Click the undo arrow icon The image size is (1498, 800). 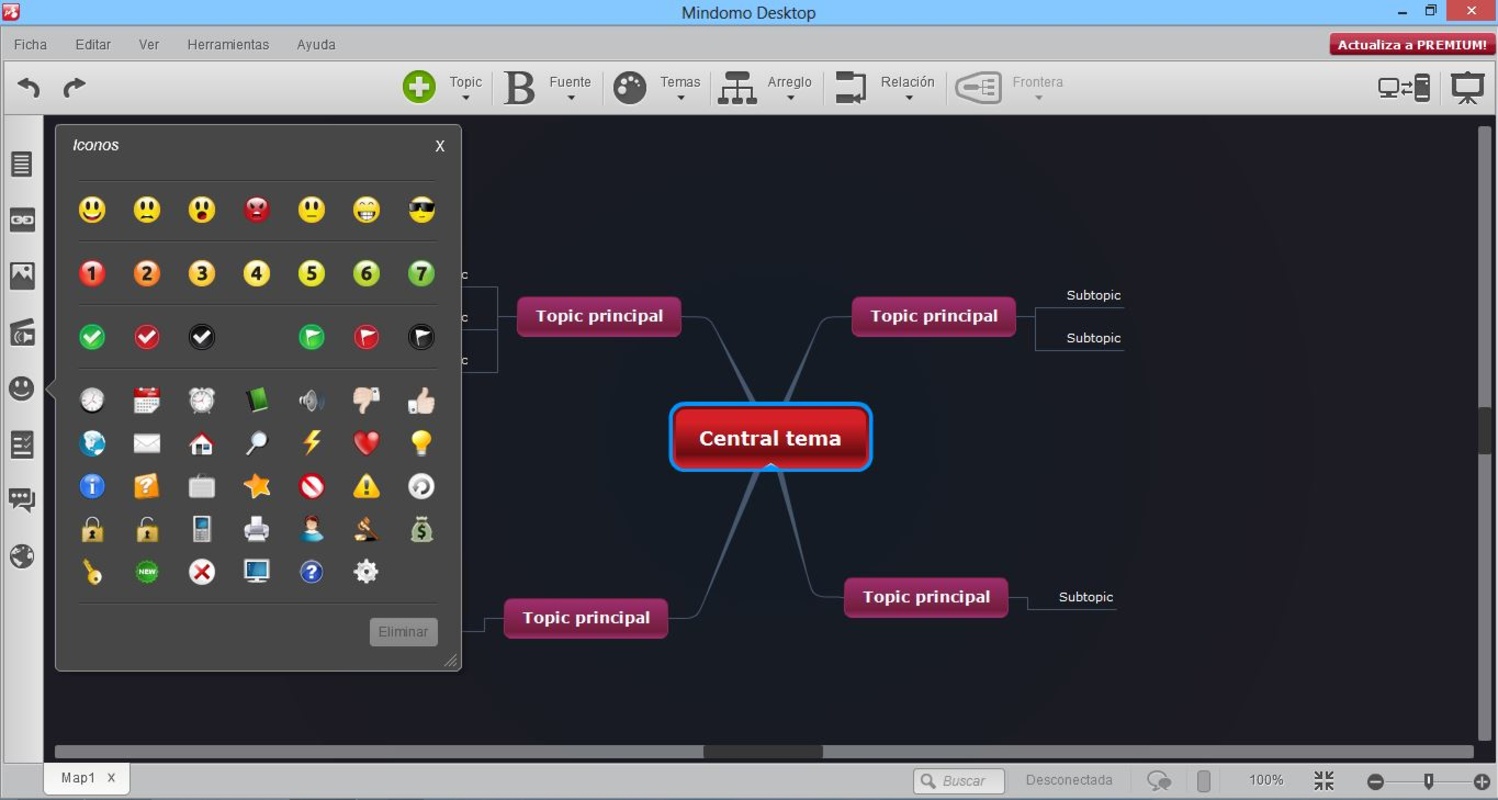[x=29, y=88]
